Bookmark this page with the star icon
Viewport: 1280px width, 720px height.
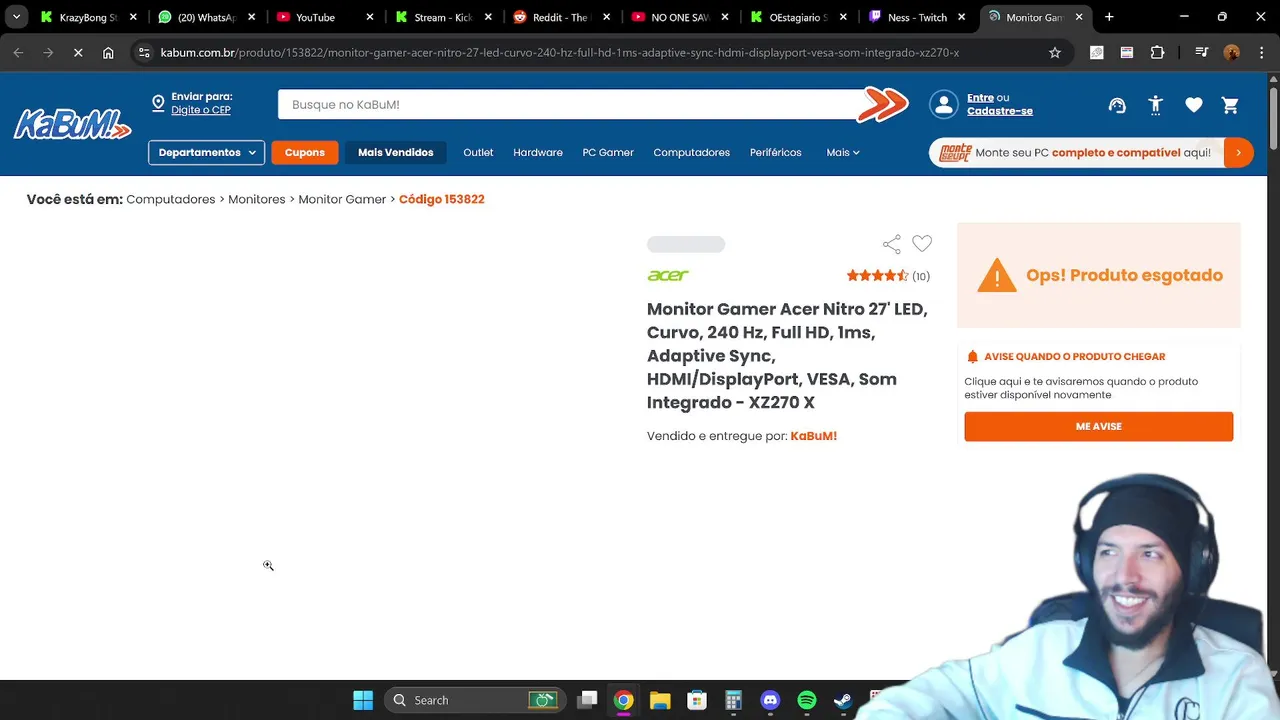click(1055, 53)
